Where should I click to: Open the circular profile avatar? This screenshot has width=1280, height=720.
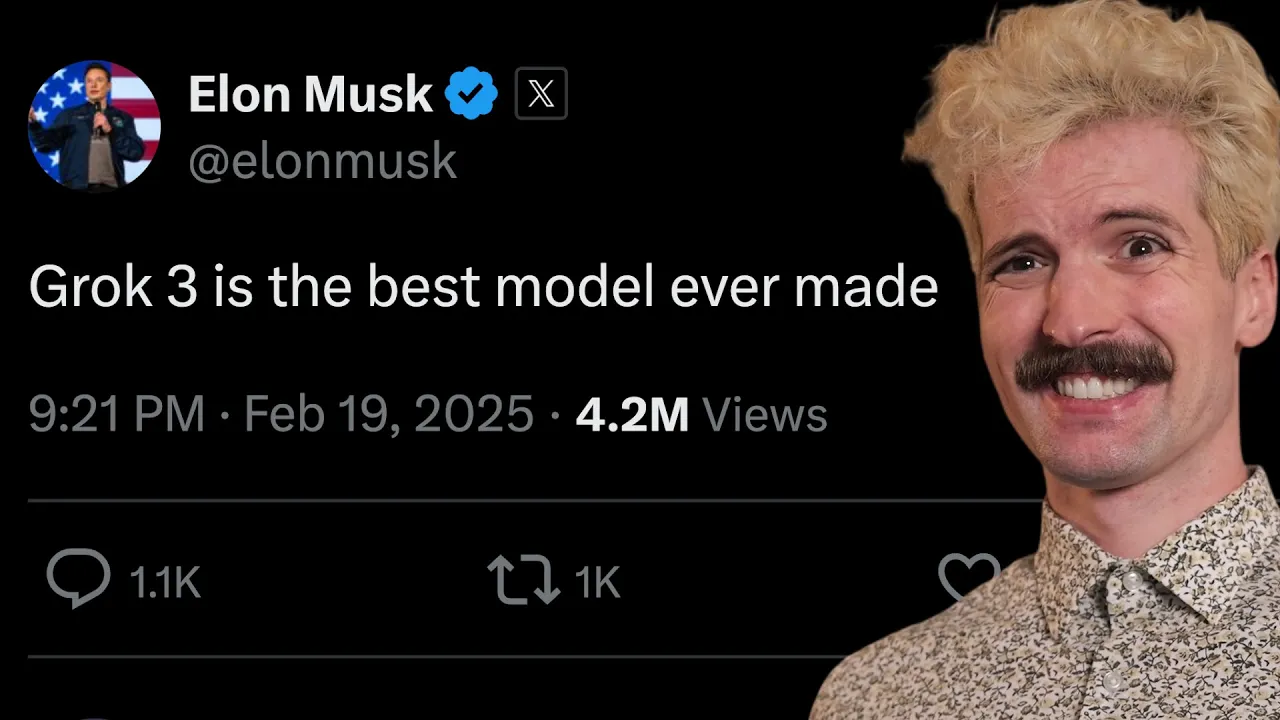pyautogui.click(x=94, y=124)
